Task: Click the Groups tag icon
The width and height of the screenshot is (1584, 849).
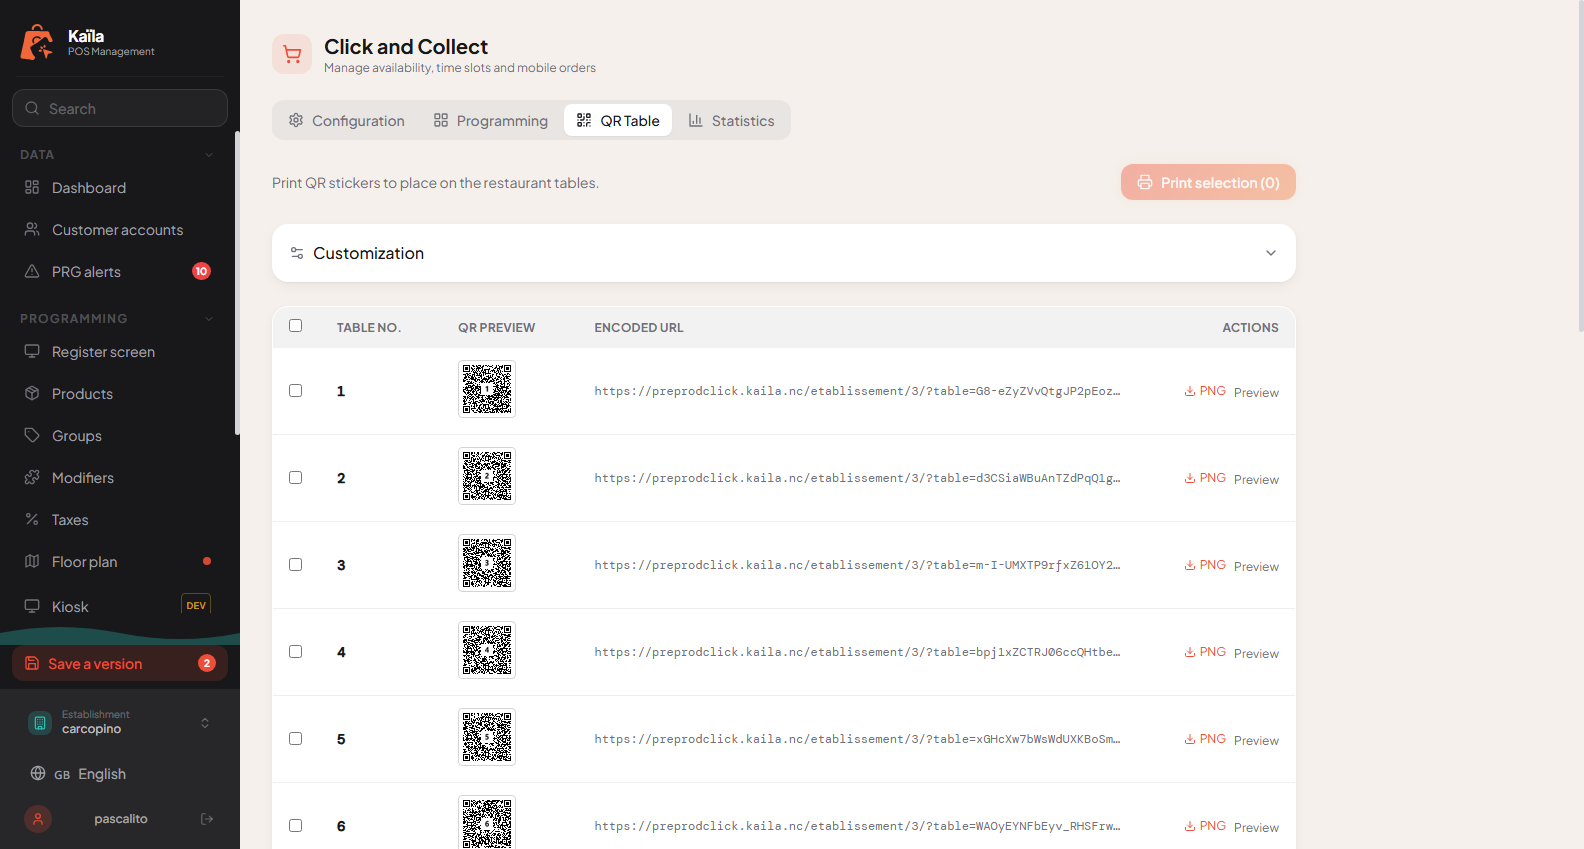Action: (x=32, y=435)
